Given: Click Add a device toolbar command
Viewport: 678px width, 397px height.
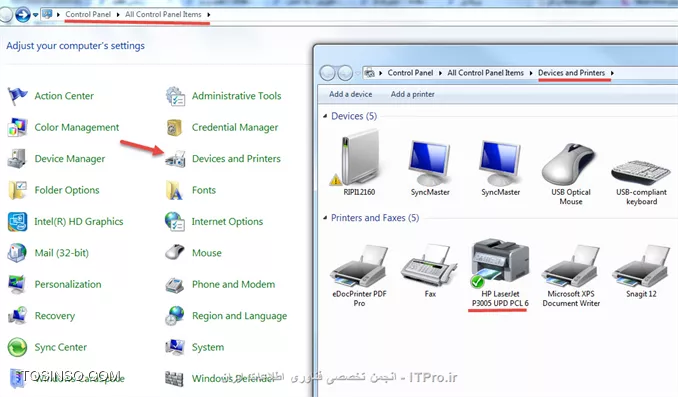Looking at the screenshot, I should (350, 94).
